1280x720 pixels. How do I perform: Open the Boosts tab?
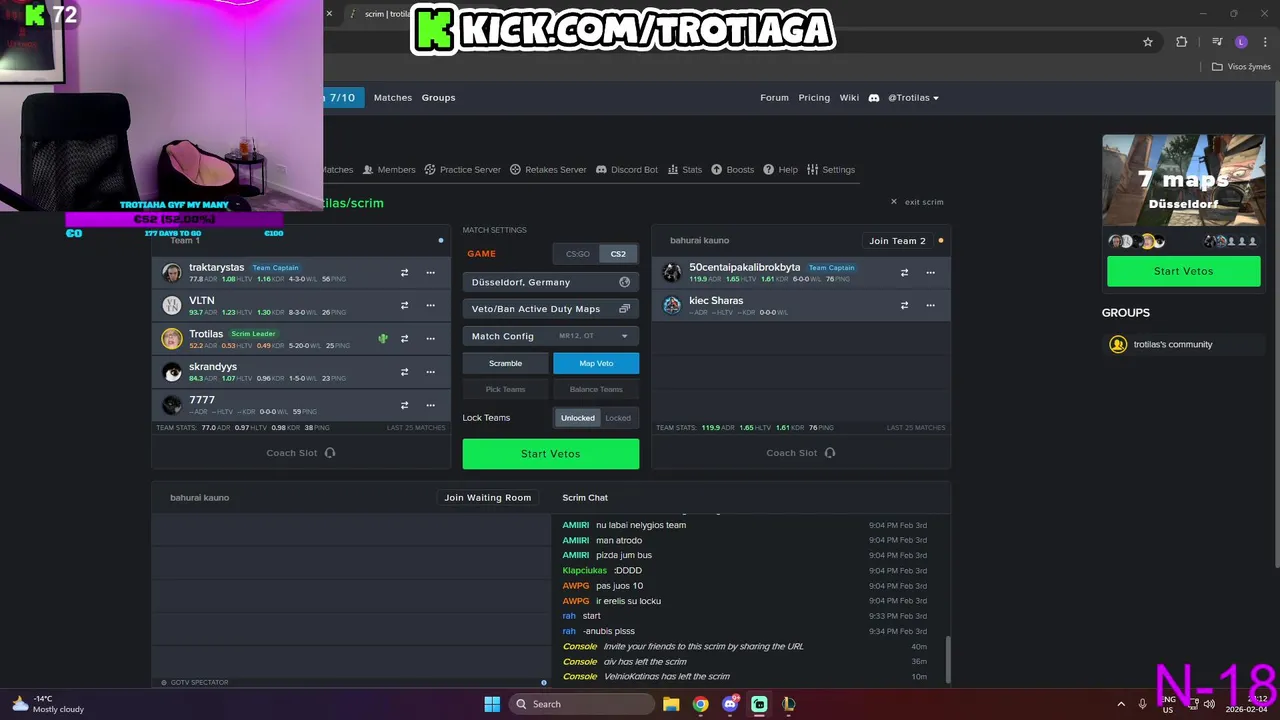click(x=733, y=170)
